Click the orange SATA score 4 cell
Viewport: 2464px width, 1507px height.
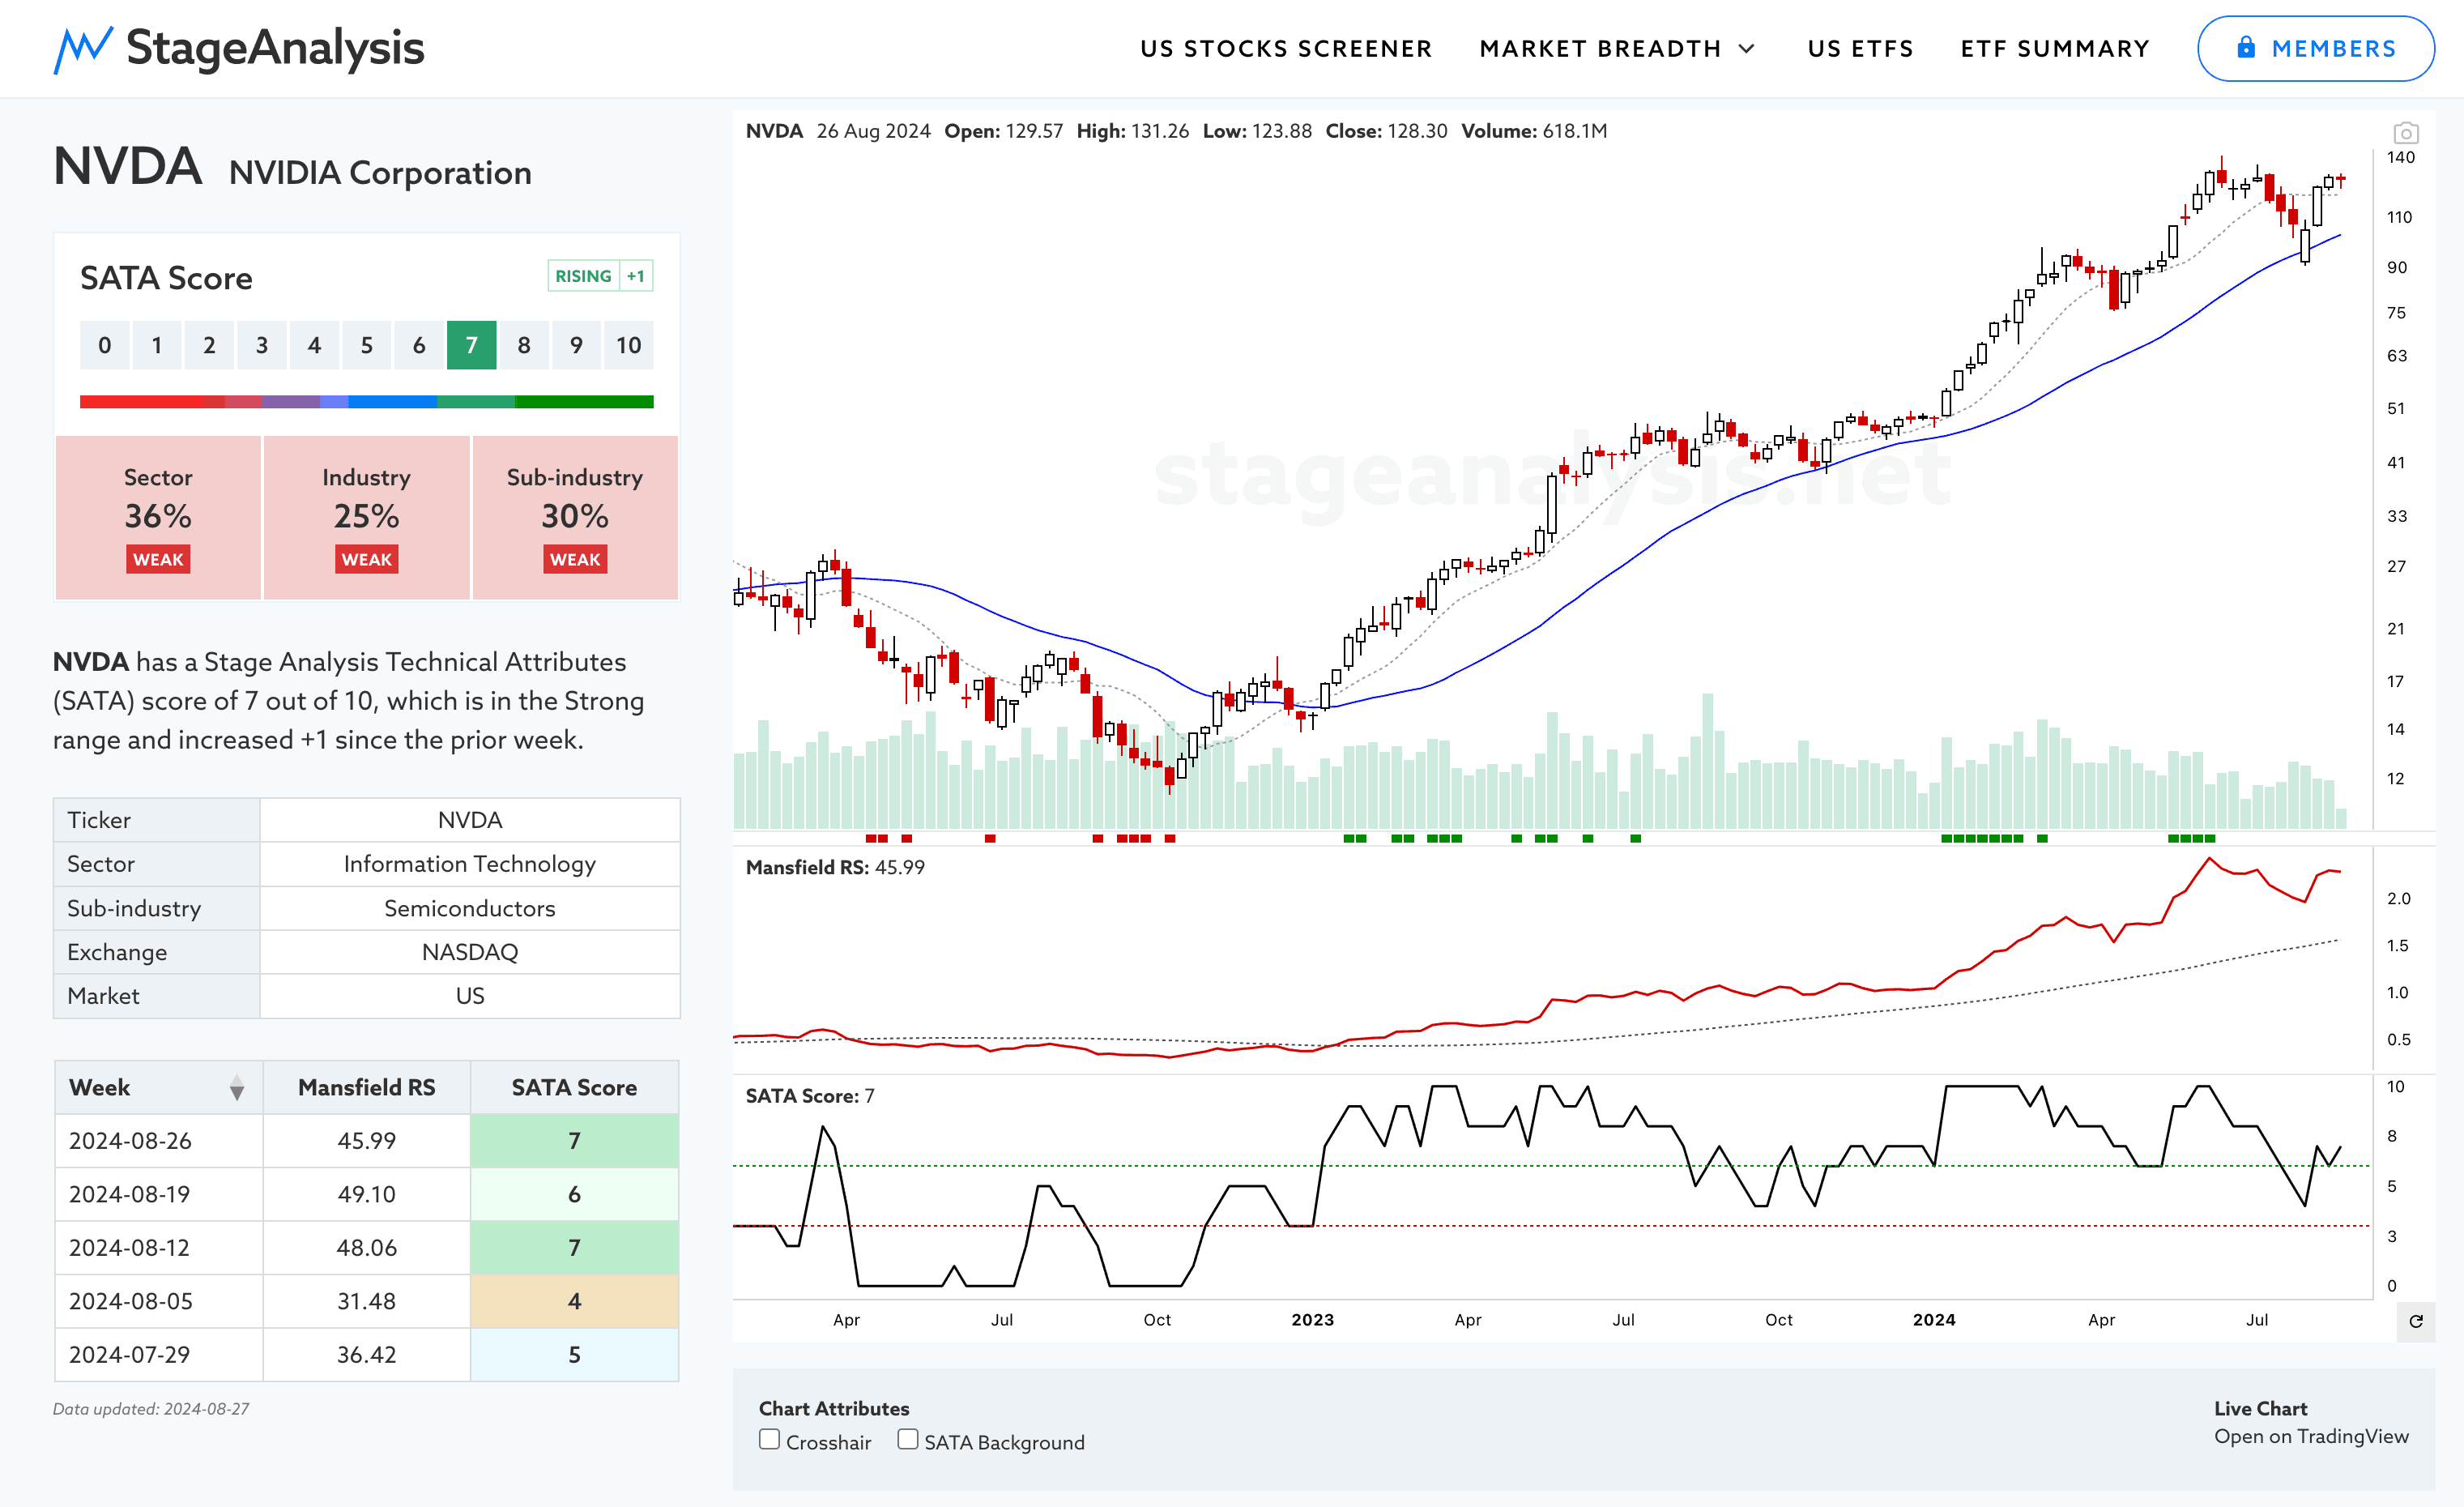[x=574, y=1301]
